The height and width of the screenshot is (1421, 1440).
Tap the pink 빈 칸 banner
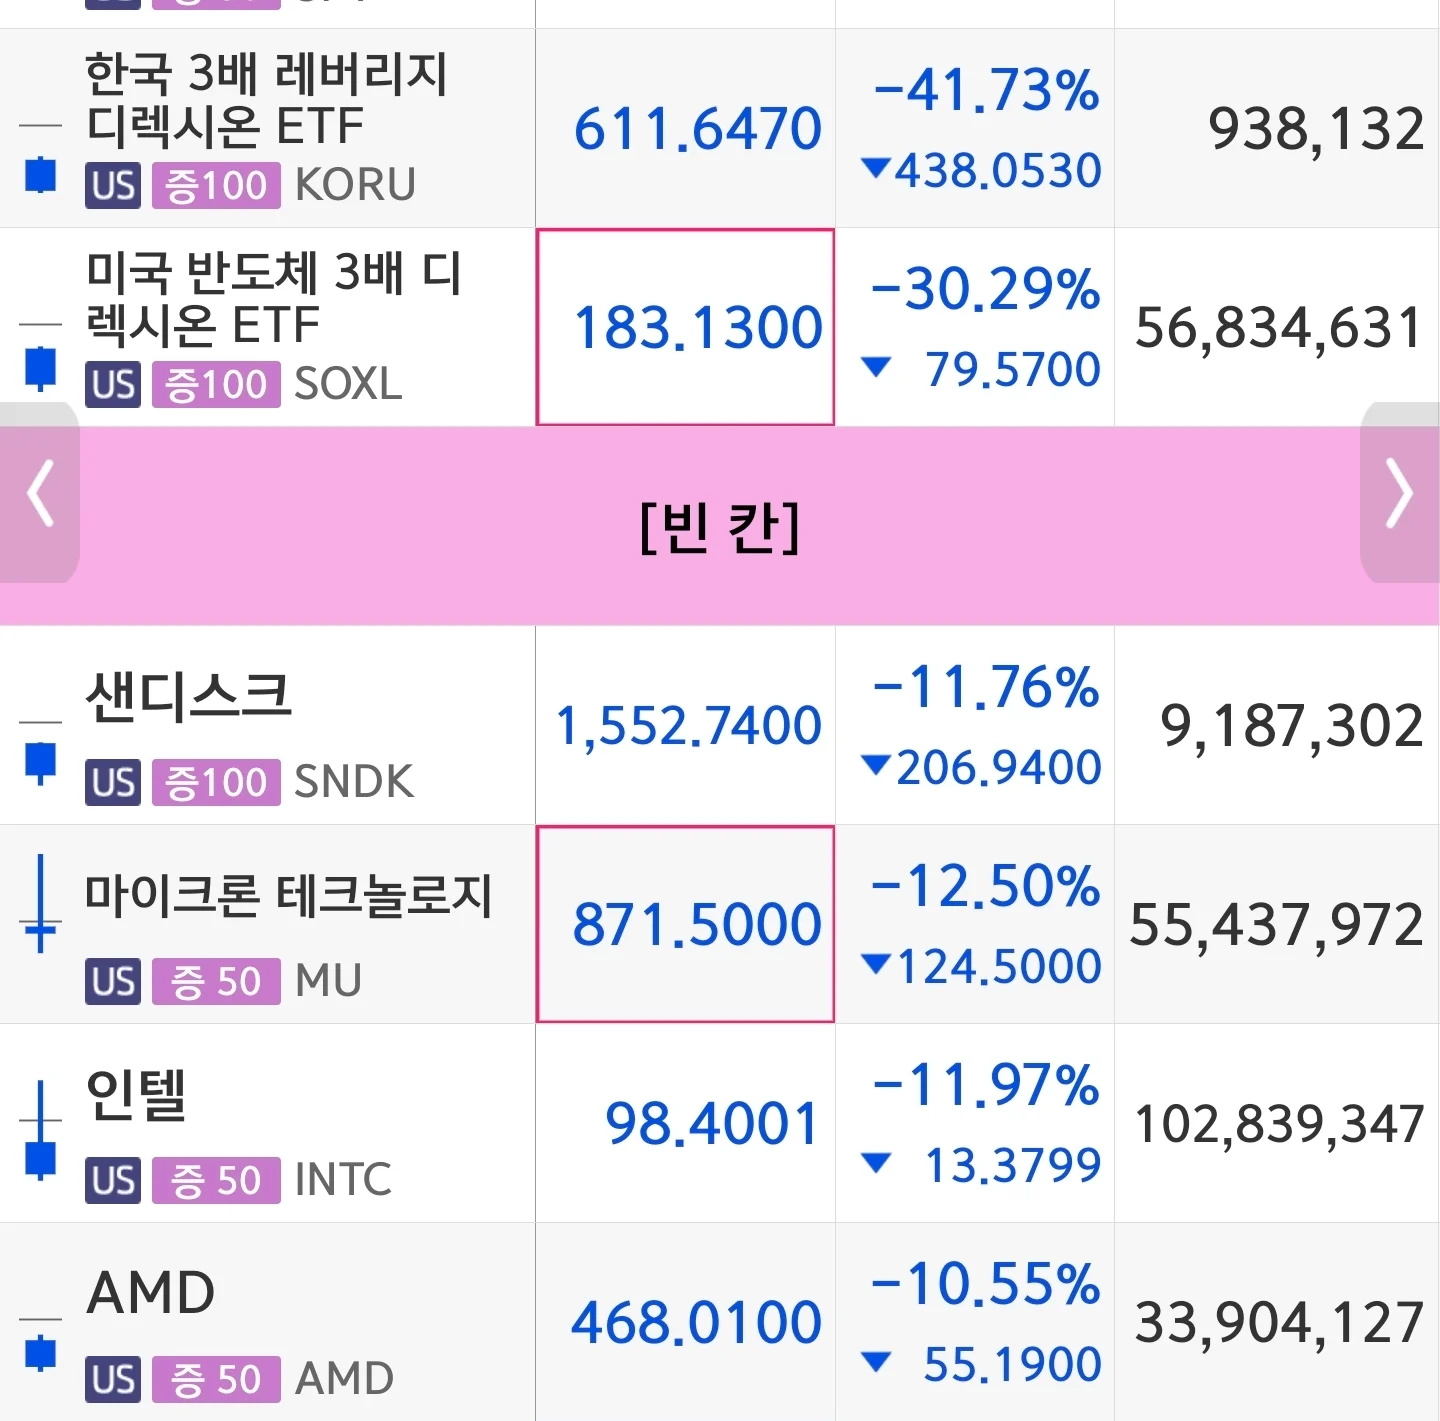click(x=720, y=526)
